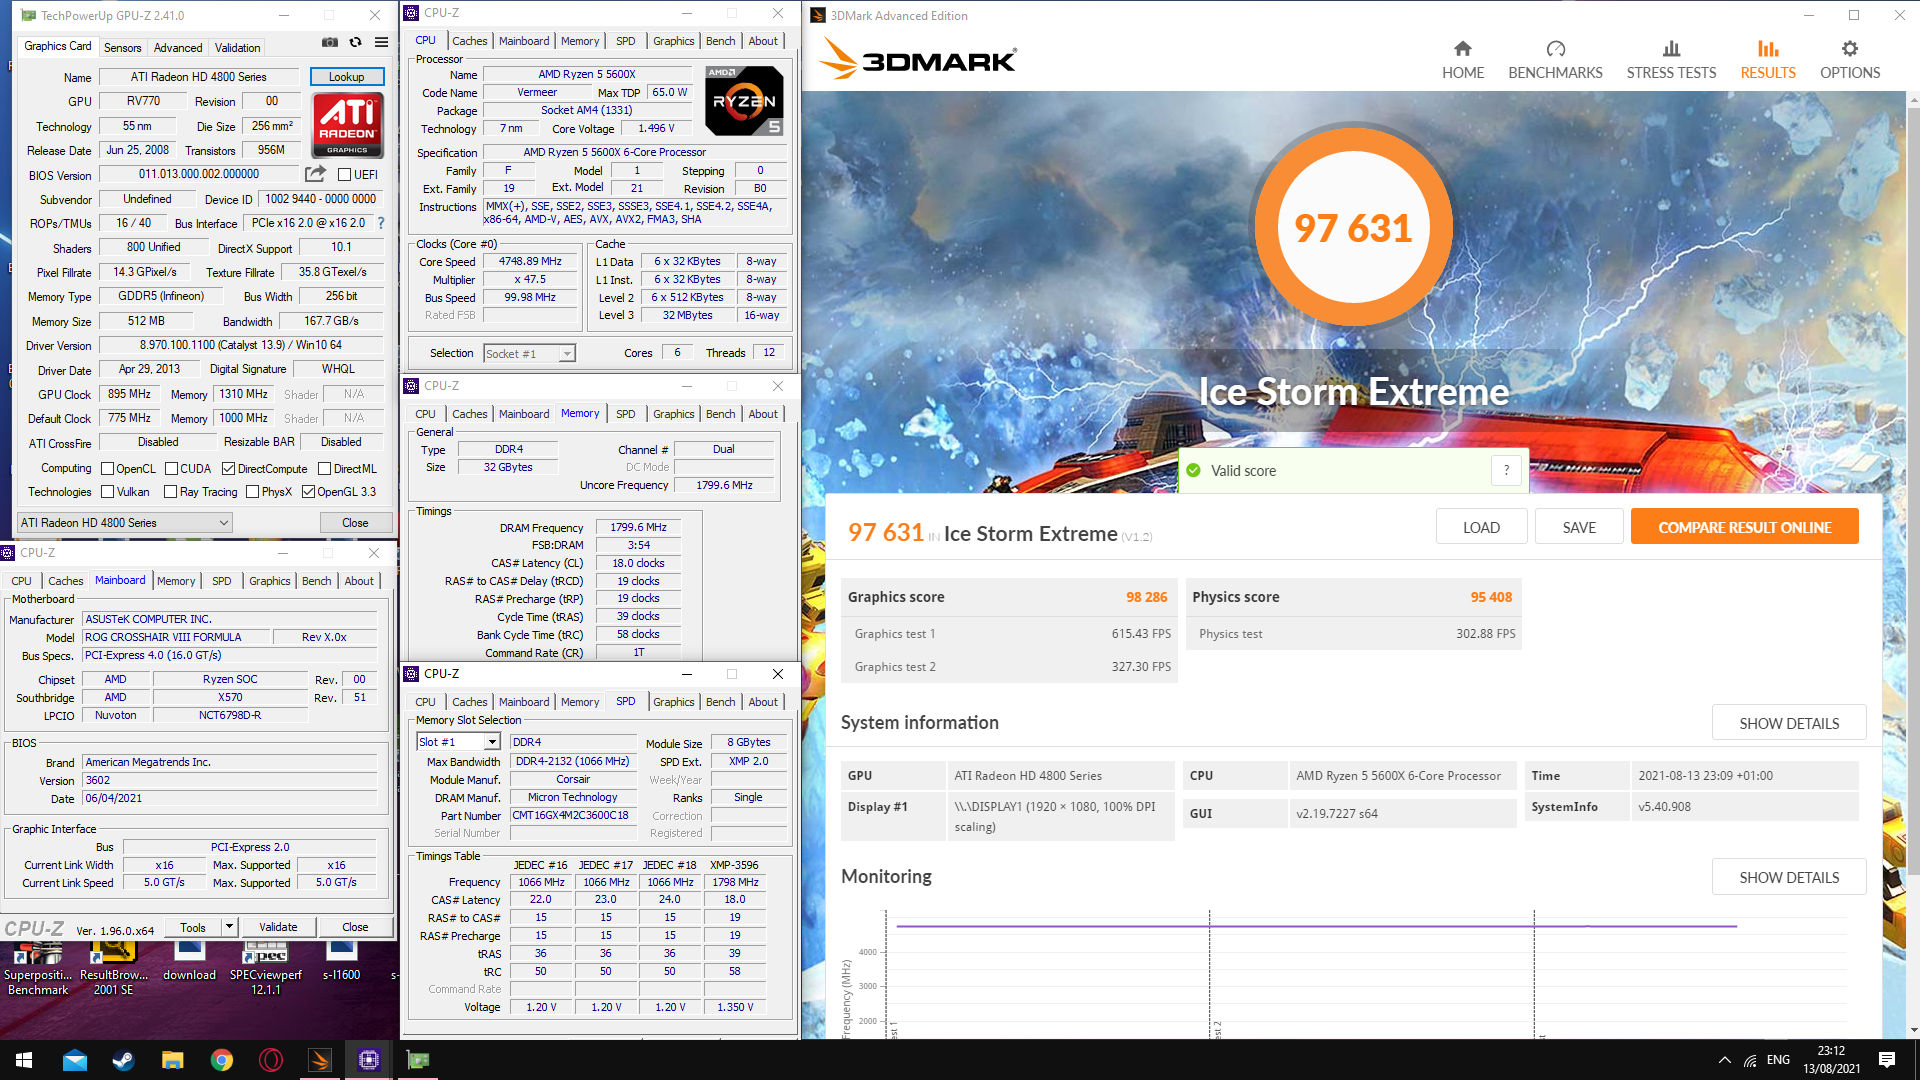
Task: Open About tab in CPU-Z SPD window
Action: pos(763,702)
